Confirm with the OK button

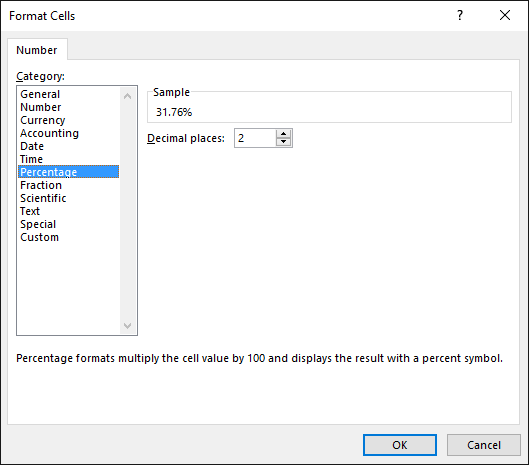[400, 445]
